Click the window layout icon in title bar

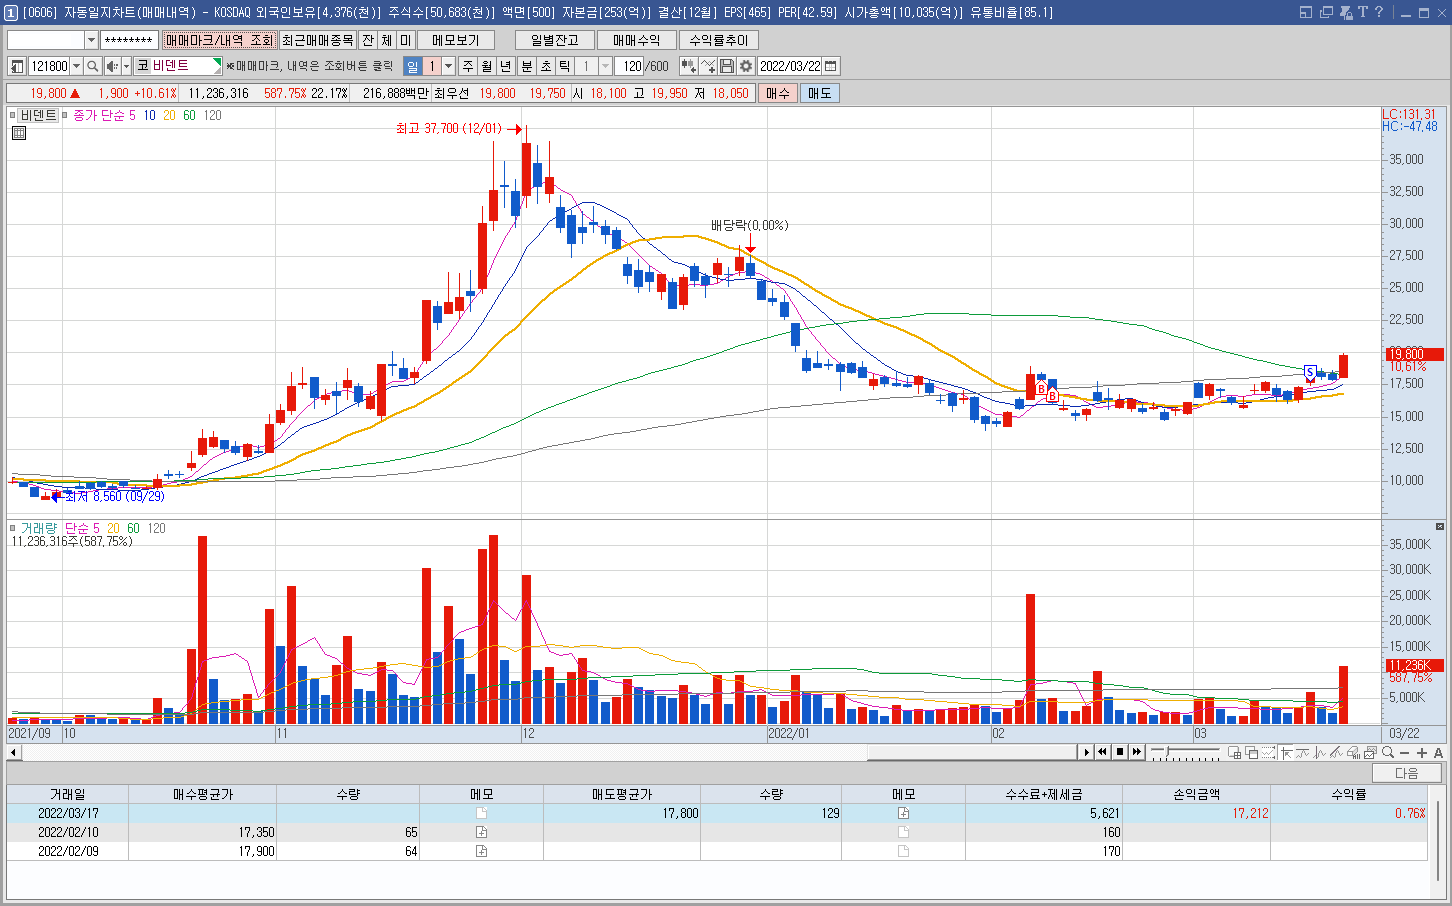(1306, 12)
